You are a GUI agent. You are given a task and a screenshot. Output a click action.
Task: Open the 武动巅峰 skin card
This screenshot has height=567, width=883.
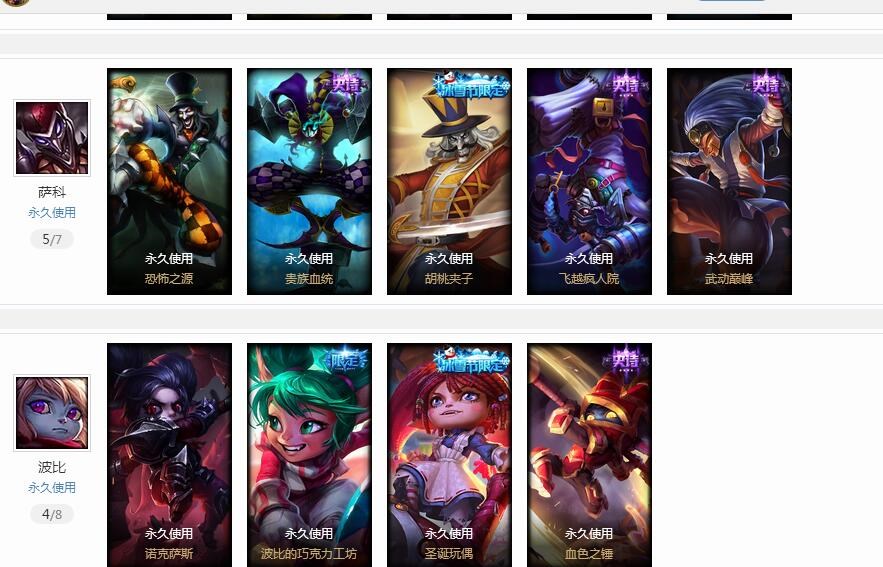[729, 181]
